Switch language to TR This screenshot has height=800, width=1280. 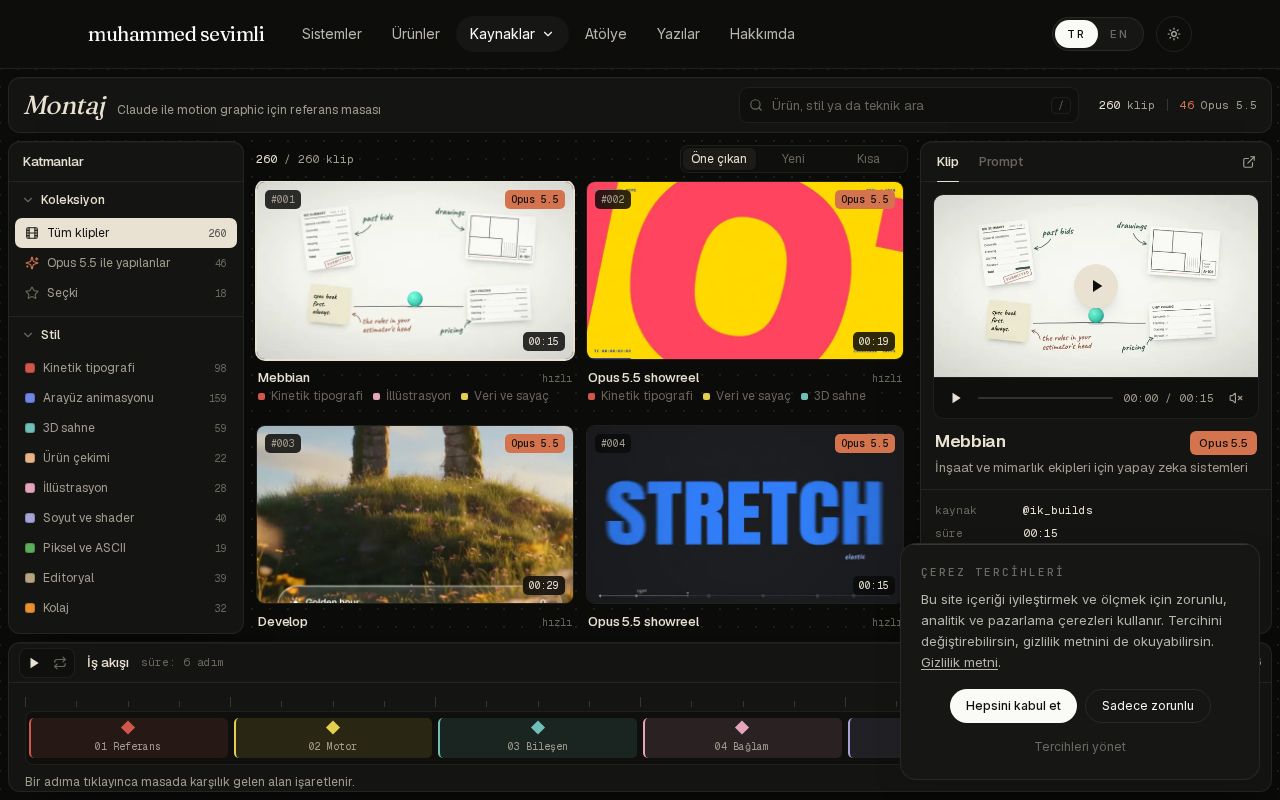point(1076,34)
